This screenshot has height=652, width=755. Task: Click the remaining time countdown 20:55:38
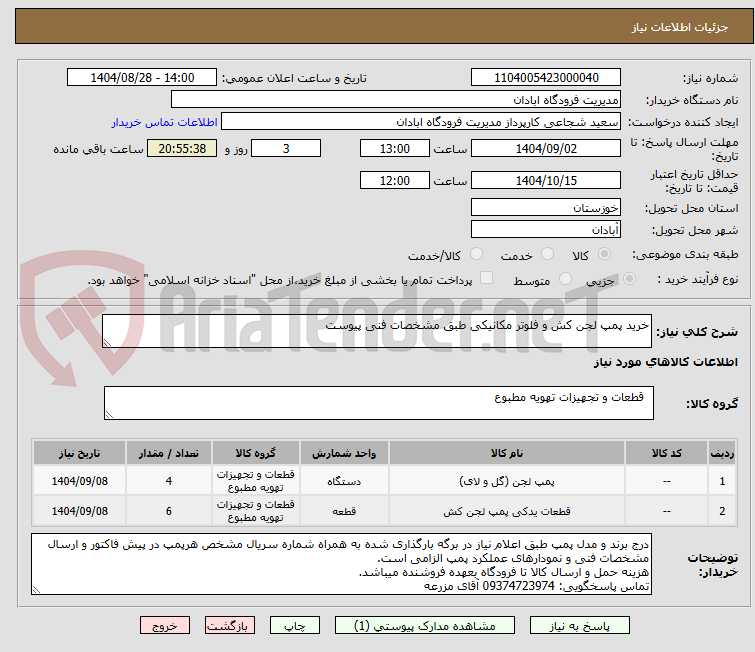[x=182, y=148]
